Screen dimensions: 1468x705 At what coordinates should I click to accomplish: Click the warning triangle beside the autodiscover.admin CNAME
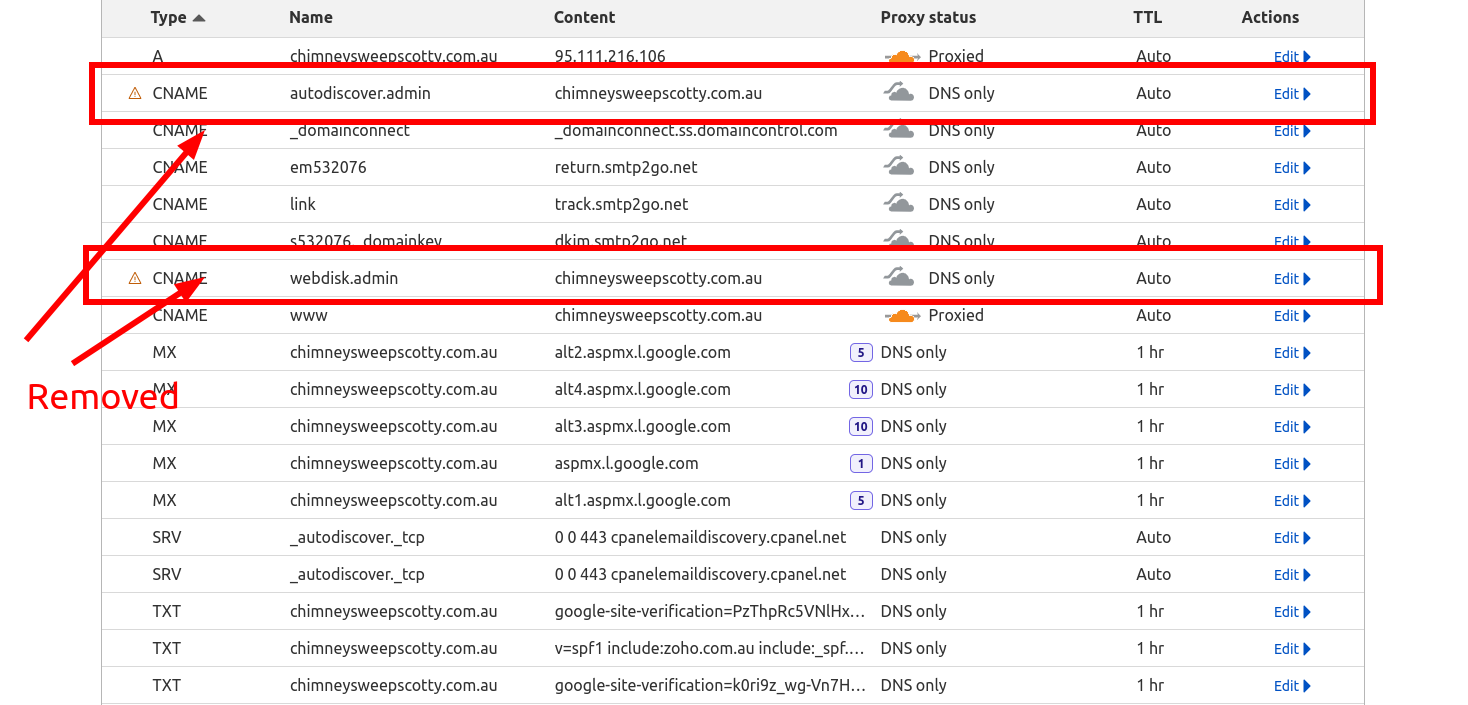(135, 93)
